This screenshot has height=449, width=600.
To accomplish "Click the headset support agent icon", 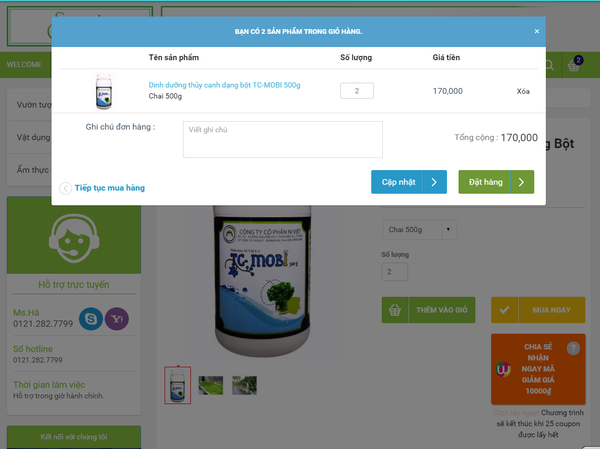I will point(74,238).
